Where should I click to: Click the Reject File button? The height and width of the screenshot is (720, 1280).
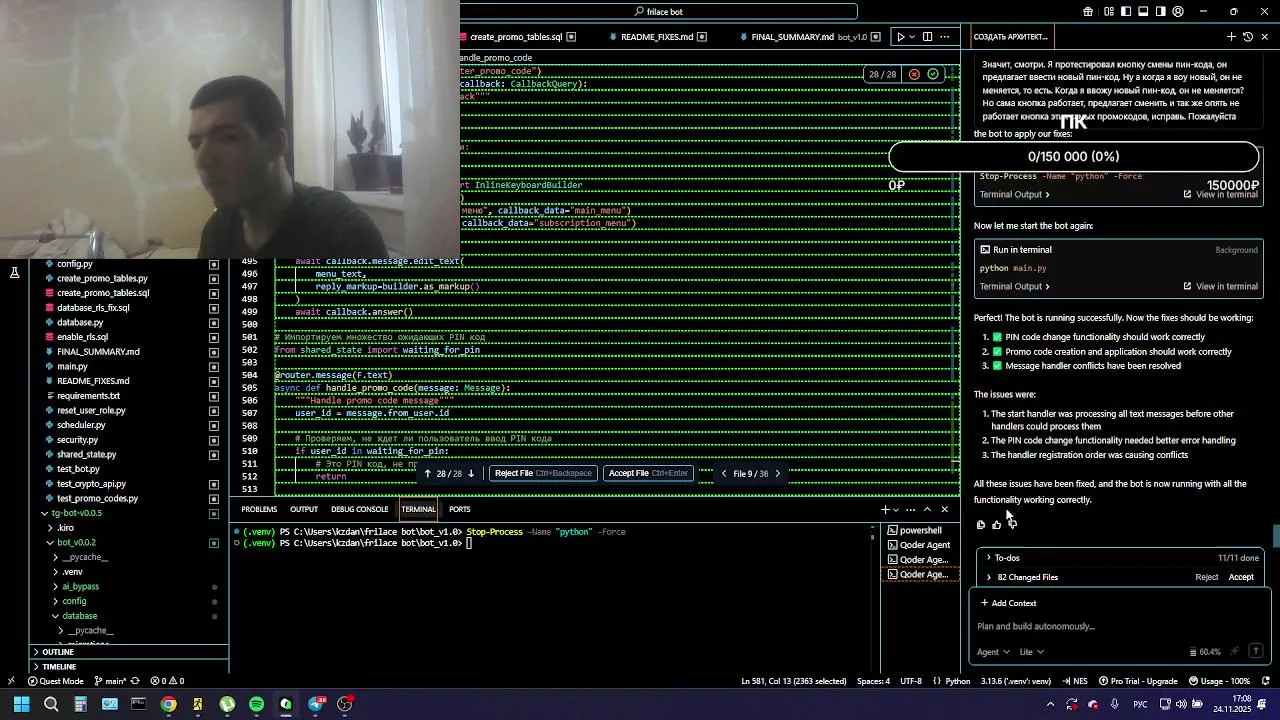pos(544,473)
